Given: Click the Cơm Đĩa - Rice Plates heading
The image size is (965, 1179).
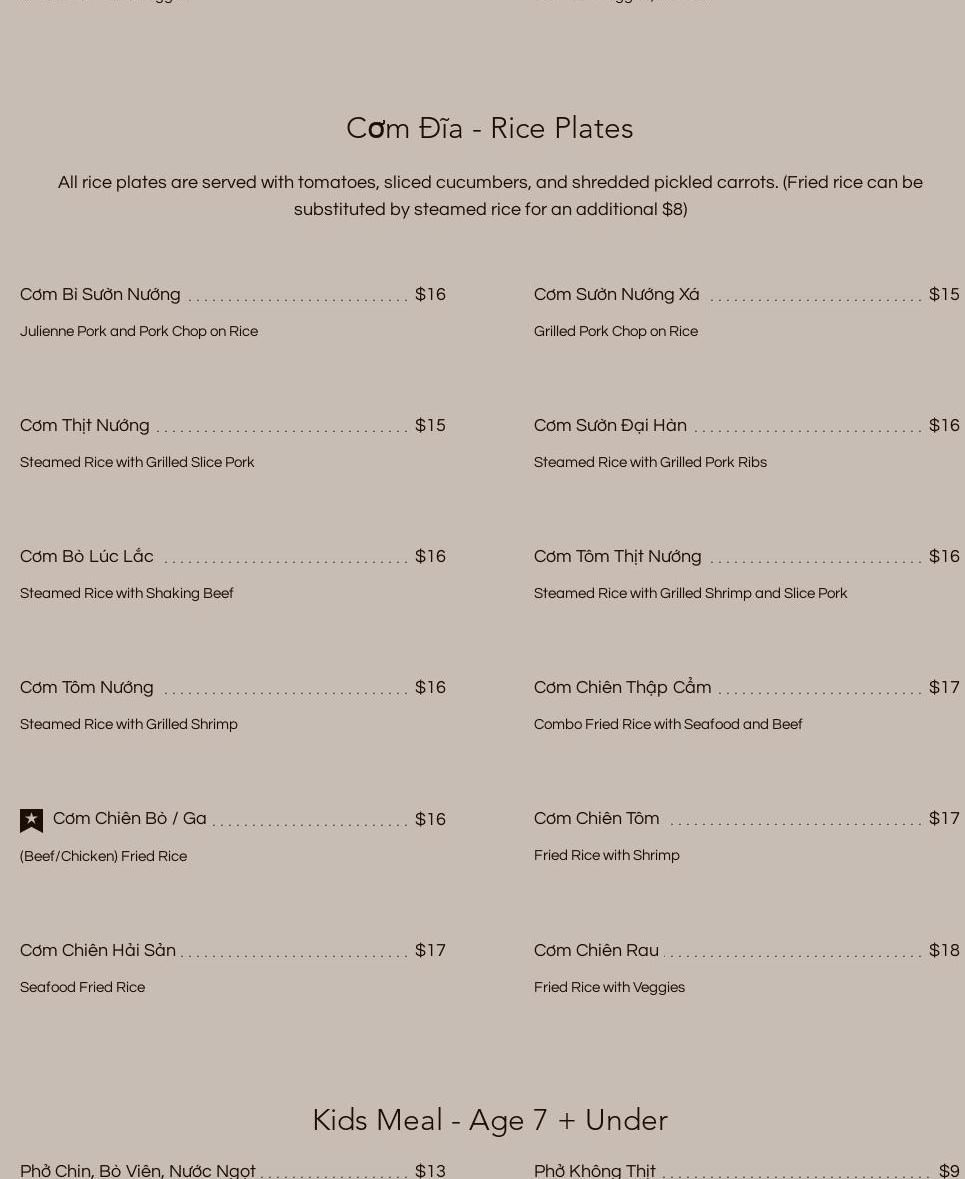Looking at the screenshot, I should (489, 128).
